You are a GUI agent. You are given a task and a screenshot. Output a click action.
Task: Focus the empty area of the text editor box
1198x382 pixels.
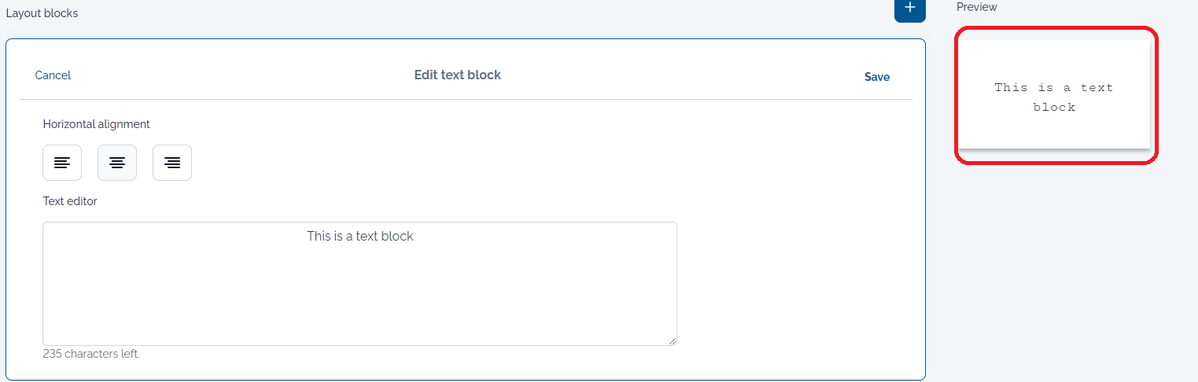(x=359, y=298)
